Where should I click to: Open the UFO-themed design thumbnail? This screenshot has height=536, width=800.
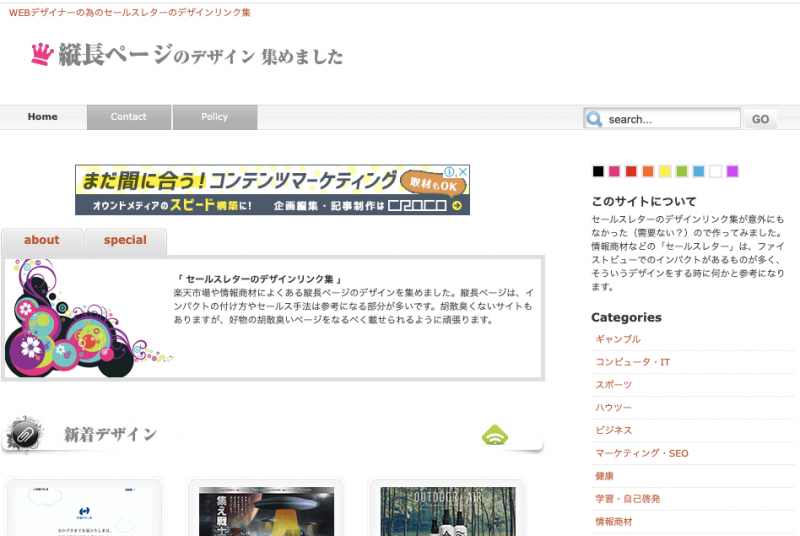265,510
